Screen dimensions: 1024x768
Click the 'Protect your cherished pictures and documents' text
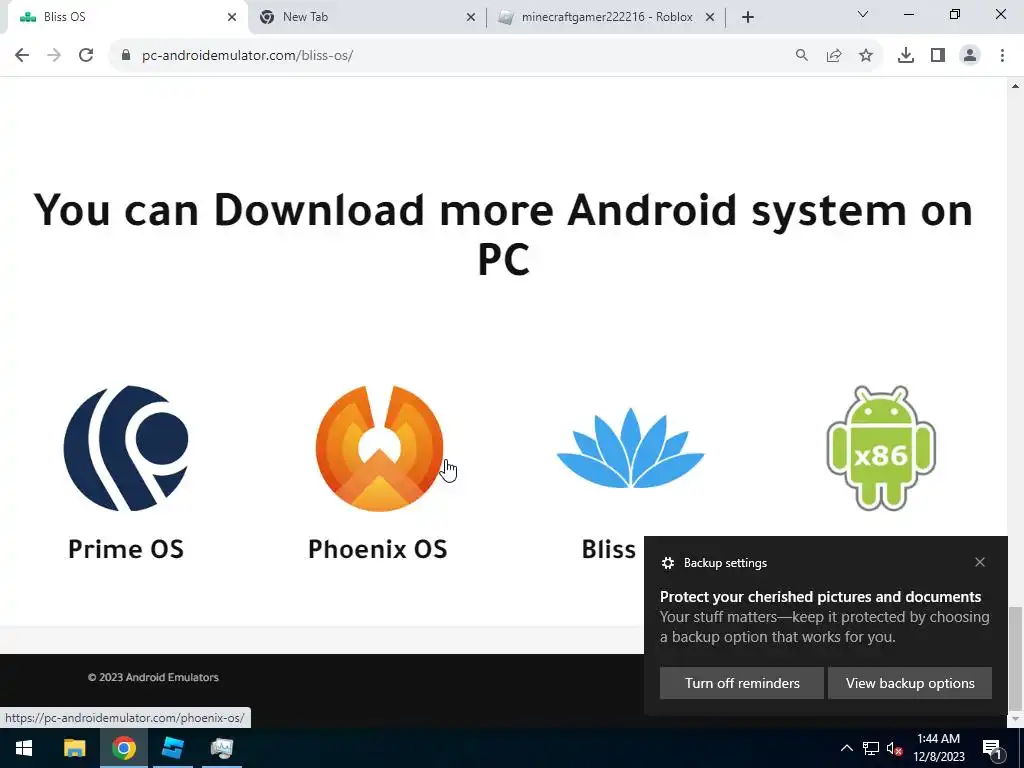point(820,597)
